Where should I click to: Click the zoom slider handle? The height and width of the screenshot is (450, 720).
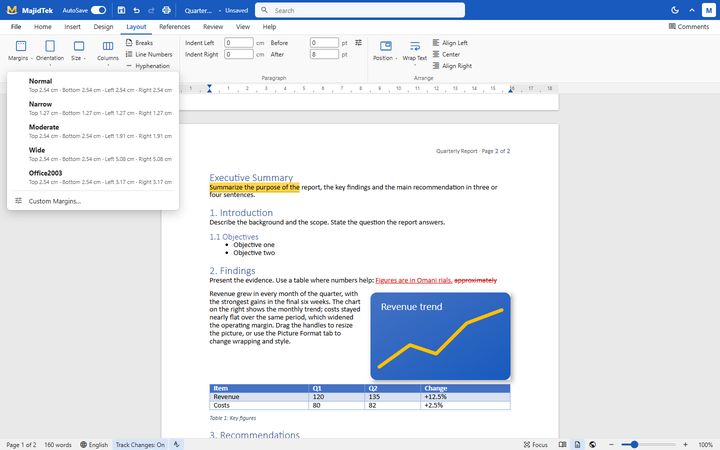pyautogui.click(x=634, y=444)
